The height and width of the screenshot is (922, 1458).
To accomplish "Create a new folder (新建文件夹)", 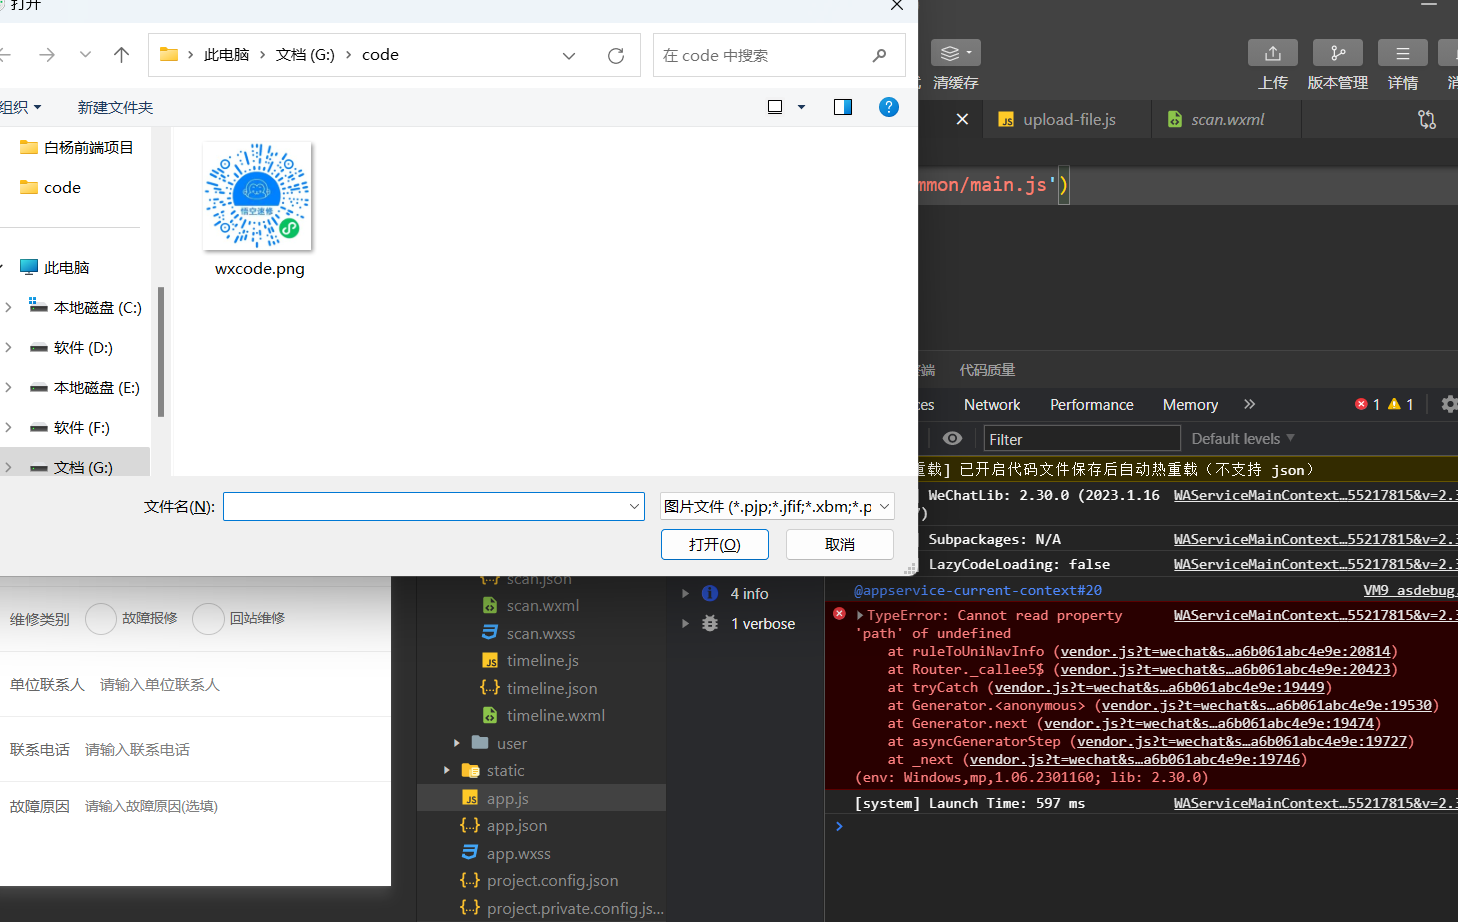I will coord(115,107).
